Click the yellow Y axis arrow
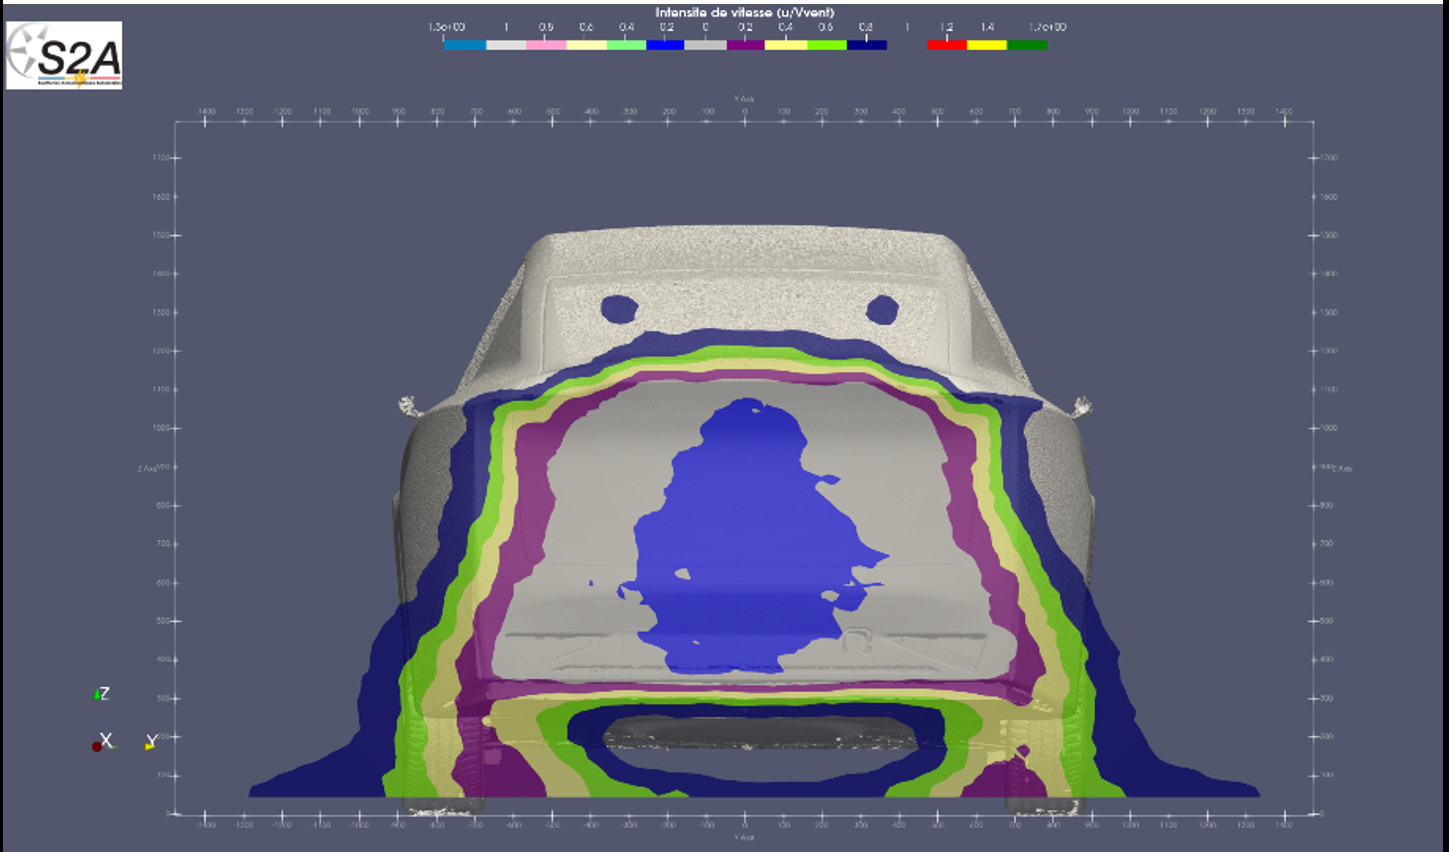This screenshot has height=852, width=1449. (150, 743)
